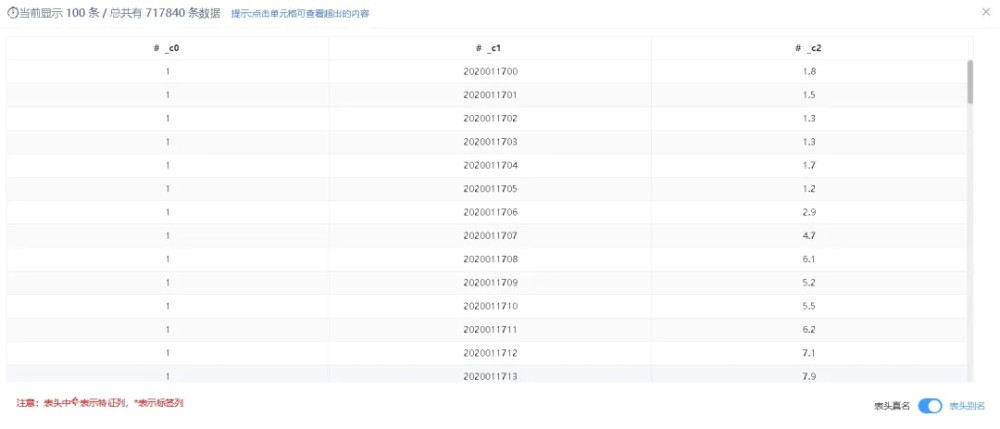The height and width of the screenshot is (429, 1000).
Task: Click _c0 value in row 2020011706
Action: [x=167, y=212]
